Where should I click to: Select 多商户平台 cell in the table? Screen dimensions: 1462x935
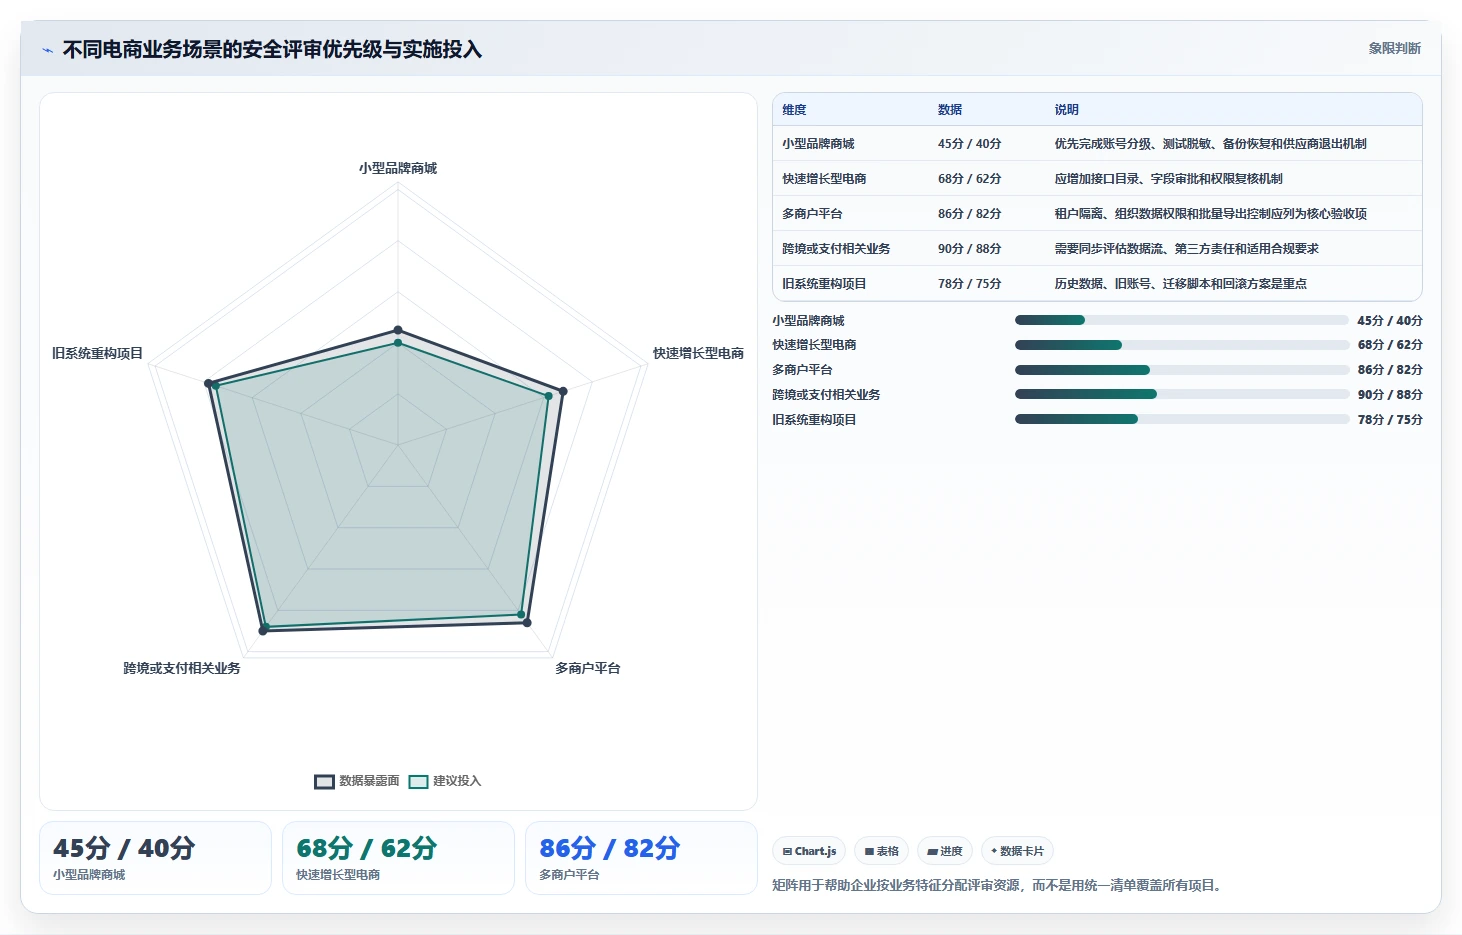coord(812,214)
